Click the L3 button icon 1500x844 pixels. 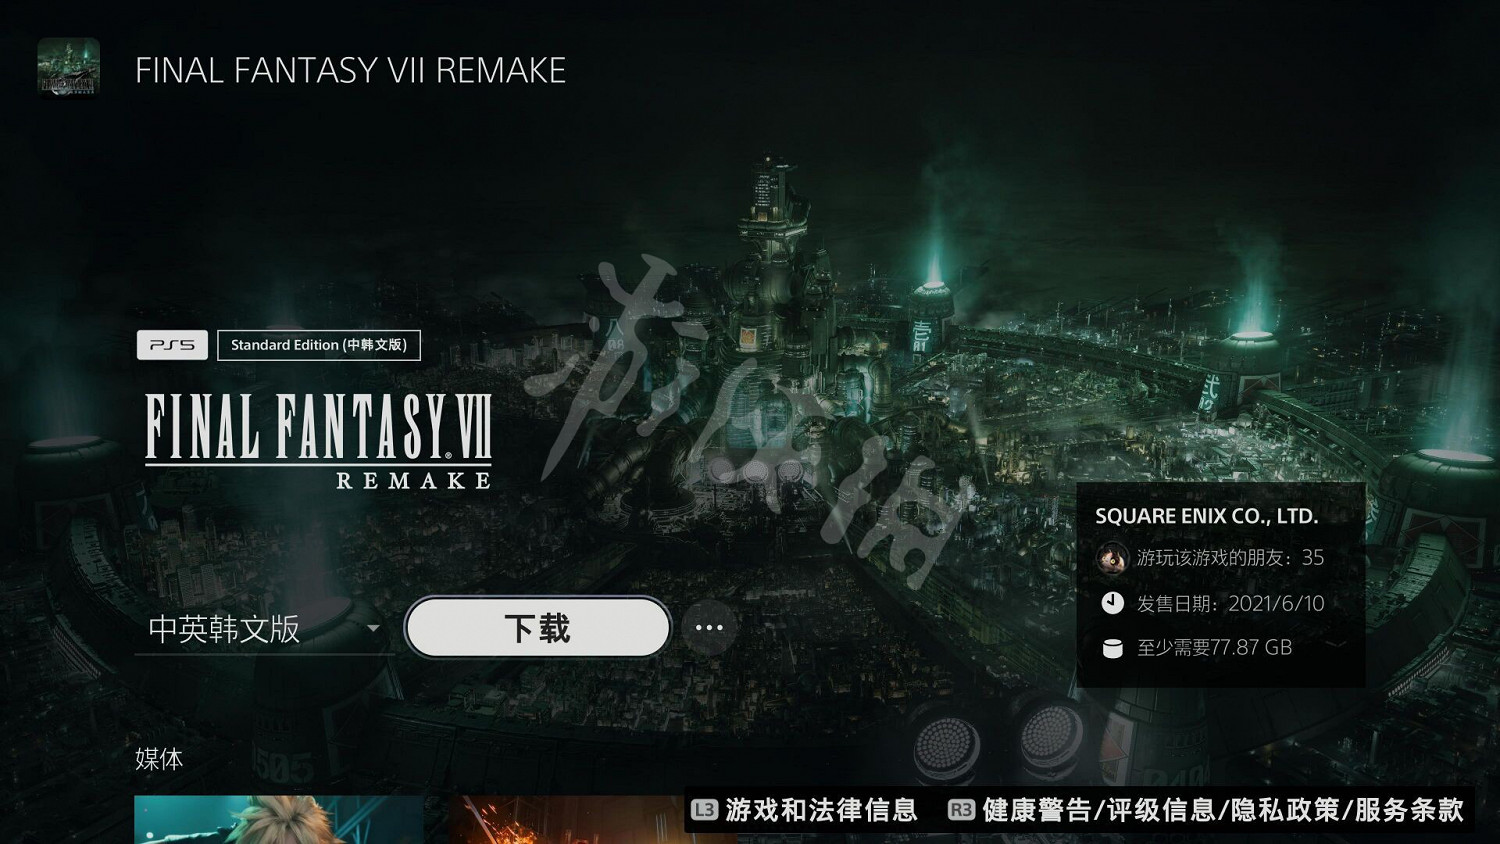coord(704,810)
